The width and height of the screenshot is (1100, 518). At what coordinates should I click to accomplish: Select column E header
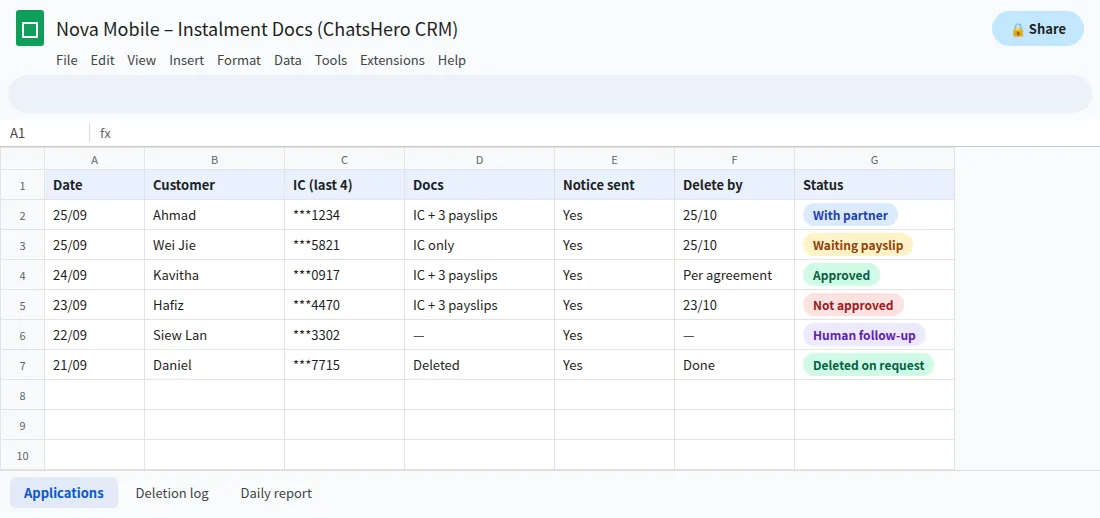pos(615,160)
